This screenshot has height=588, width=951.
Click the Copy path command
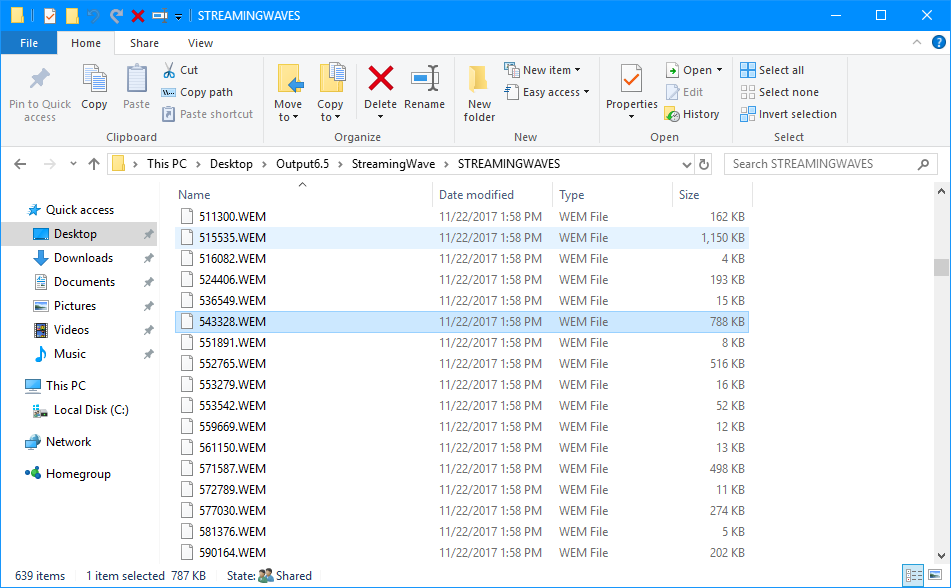click(197, 92)
